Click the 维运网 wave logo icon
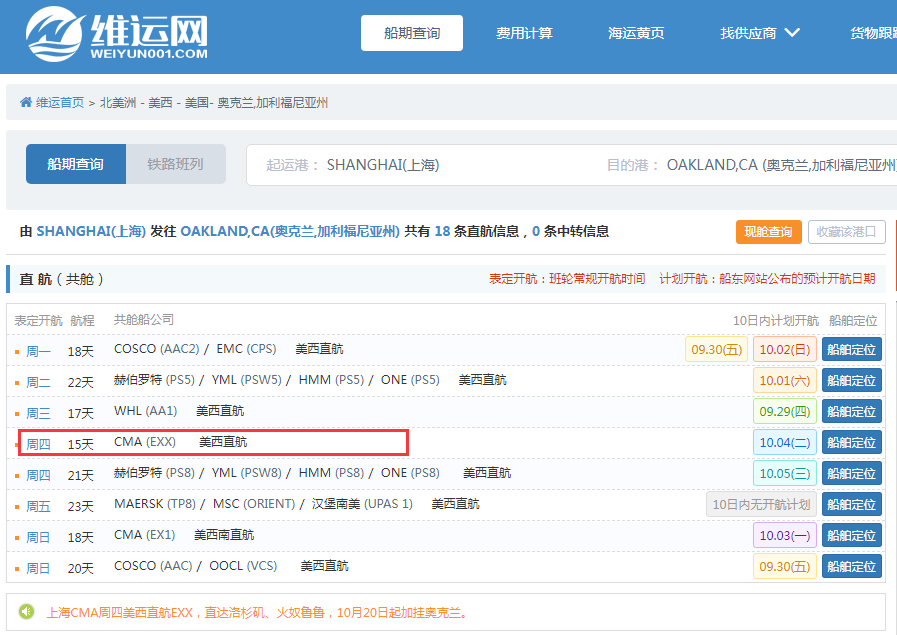897x635 pixels. coord(55,33)
